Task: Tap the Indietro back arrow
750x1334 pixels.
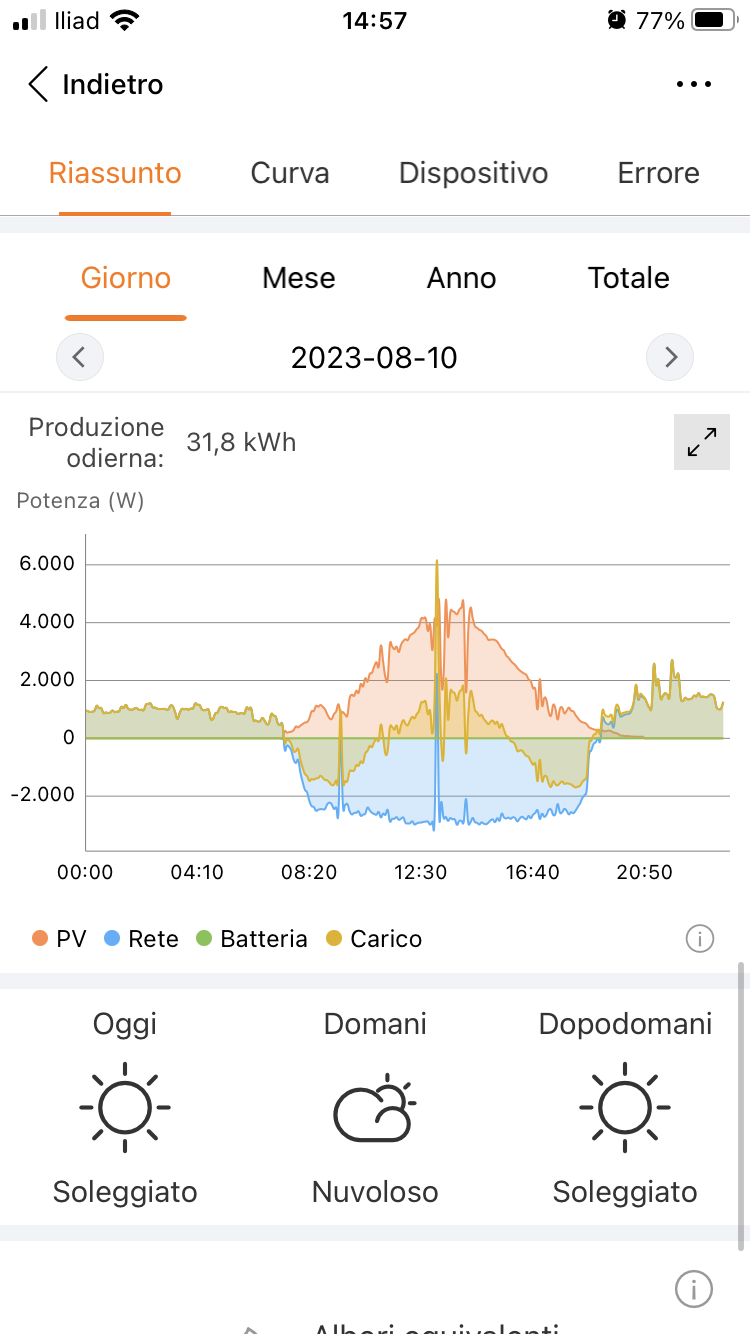Action: 38,85
